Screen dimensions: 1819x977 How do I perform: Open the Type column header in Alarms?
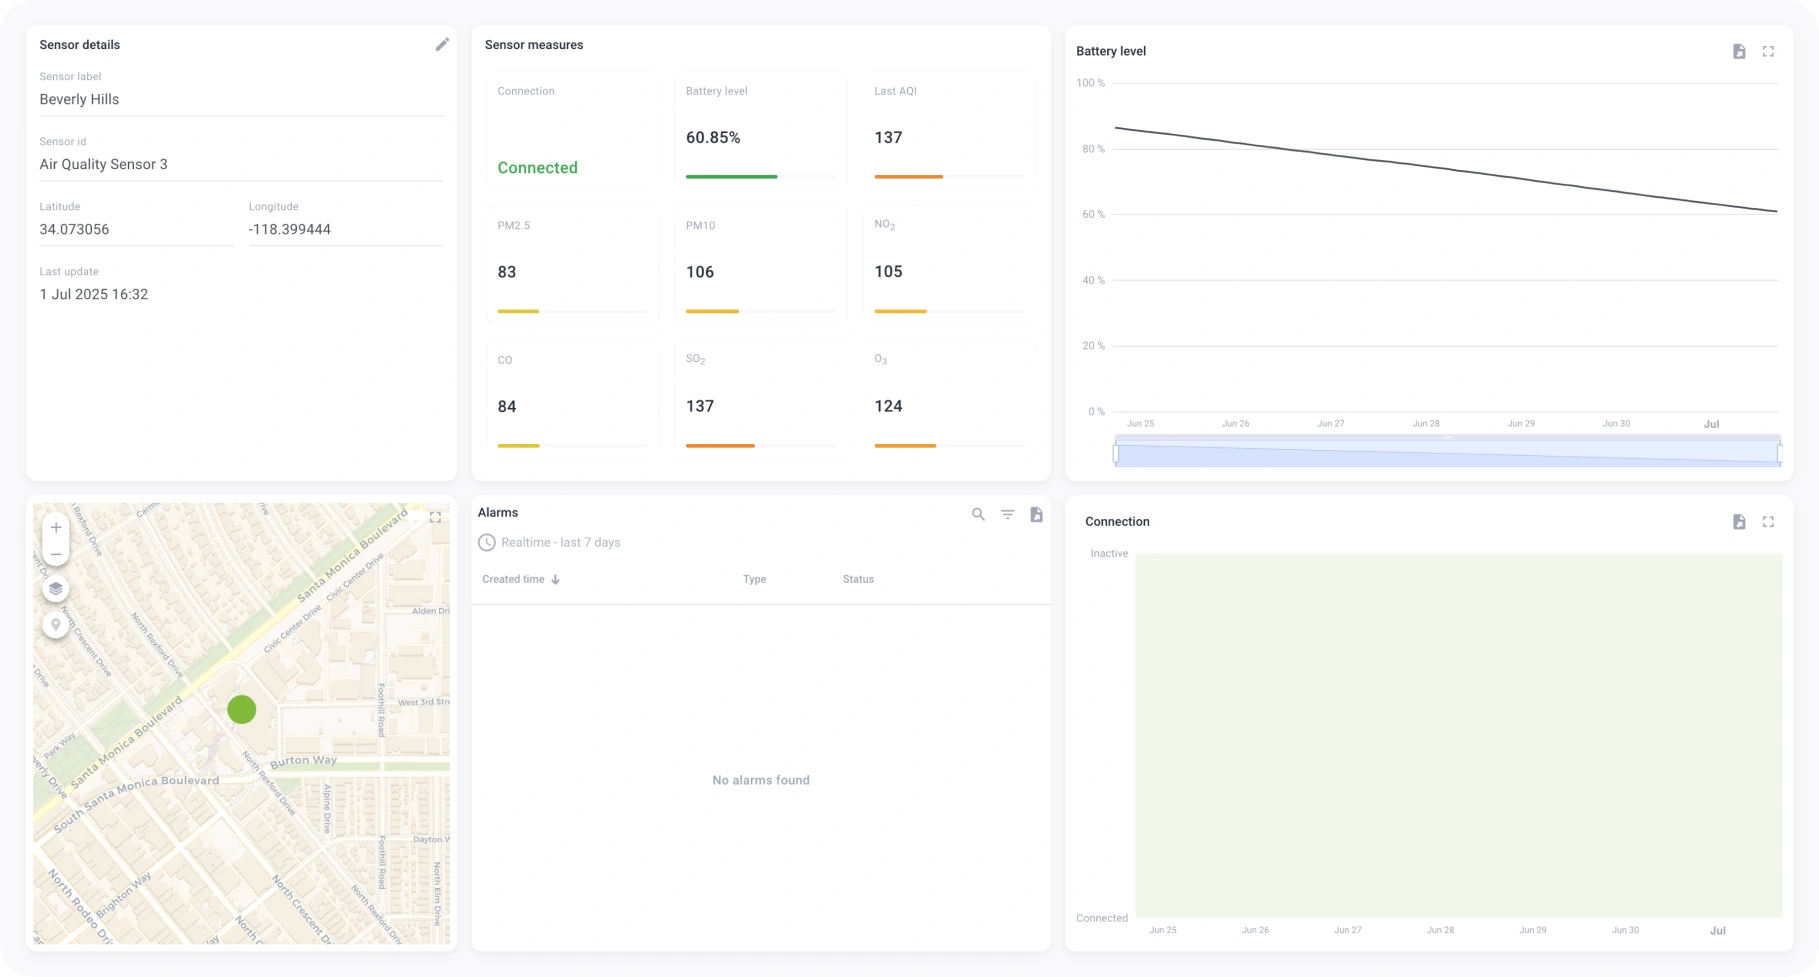click(754, 579)
